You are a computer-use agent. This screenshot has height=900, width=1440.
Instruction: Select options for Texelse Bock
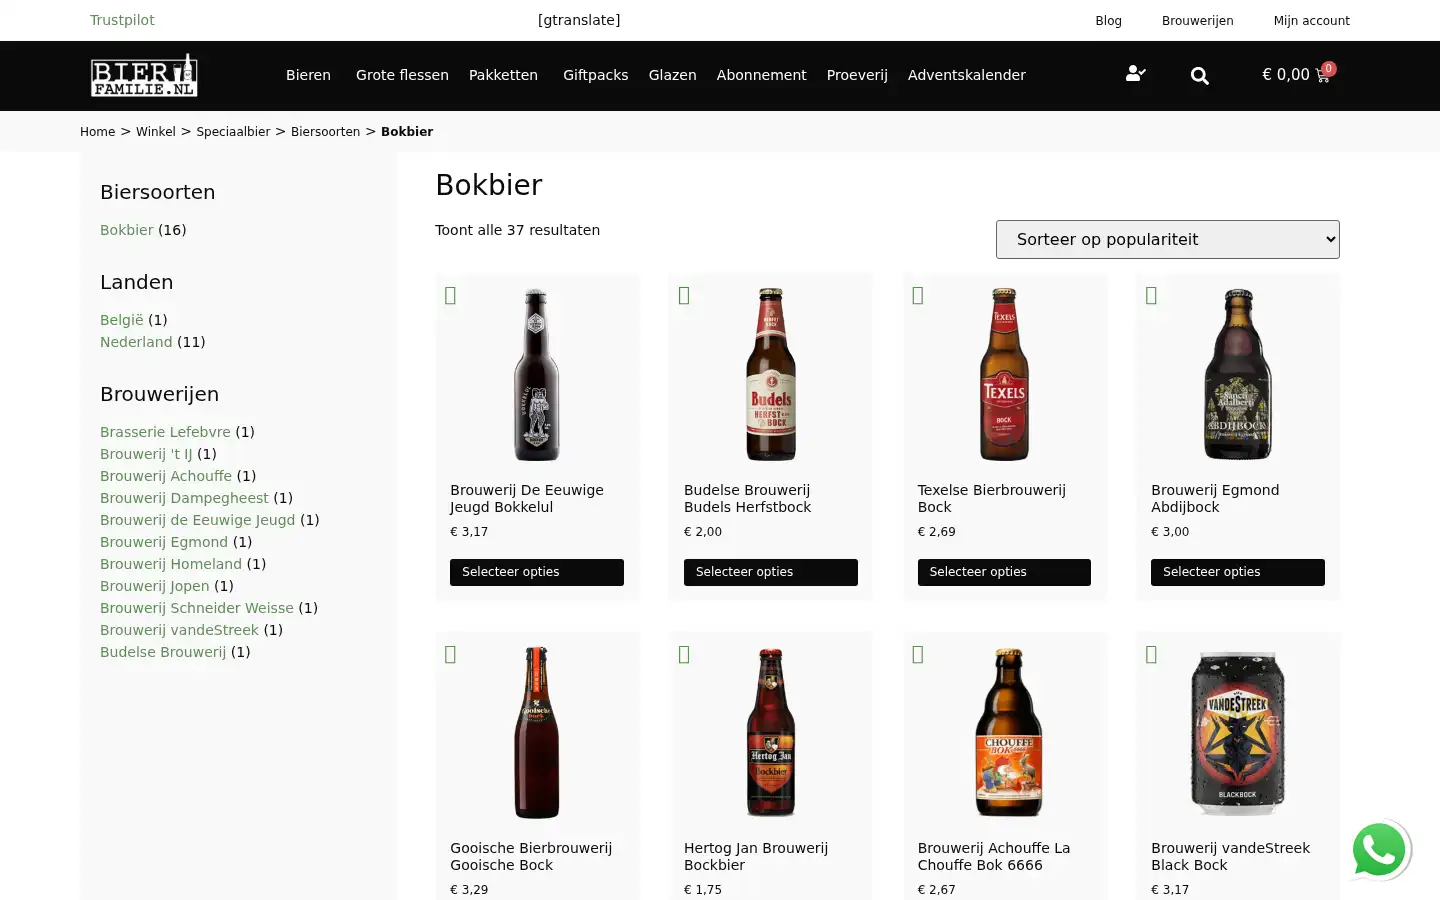[1004, 572]
